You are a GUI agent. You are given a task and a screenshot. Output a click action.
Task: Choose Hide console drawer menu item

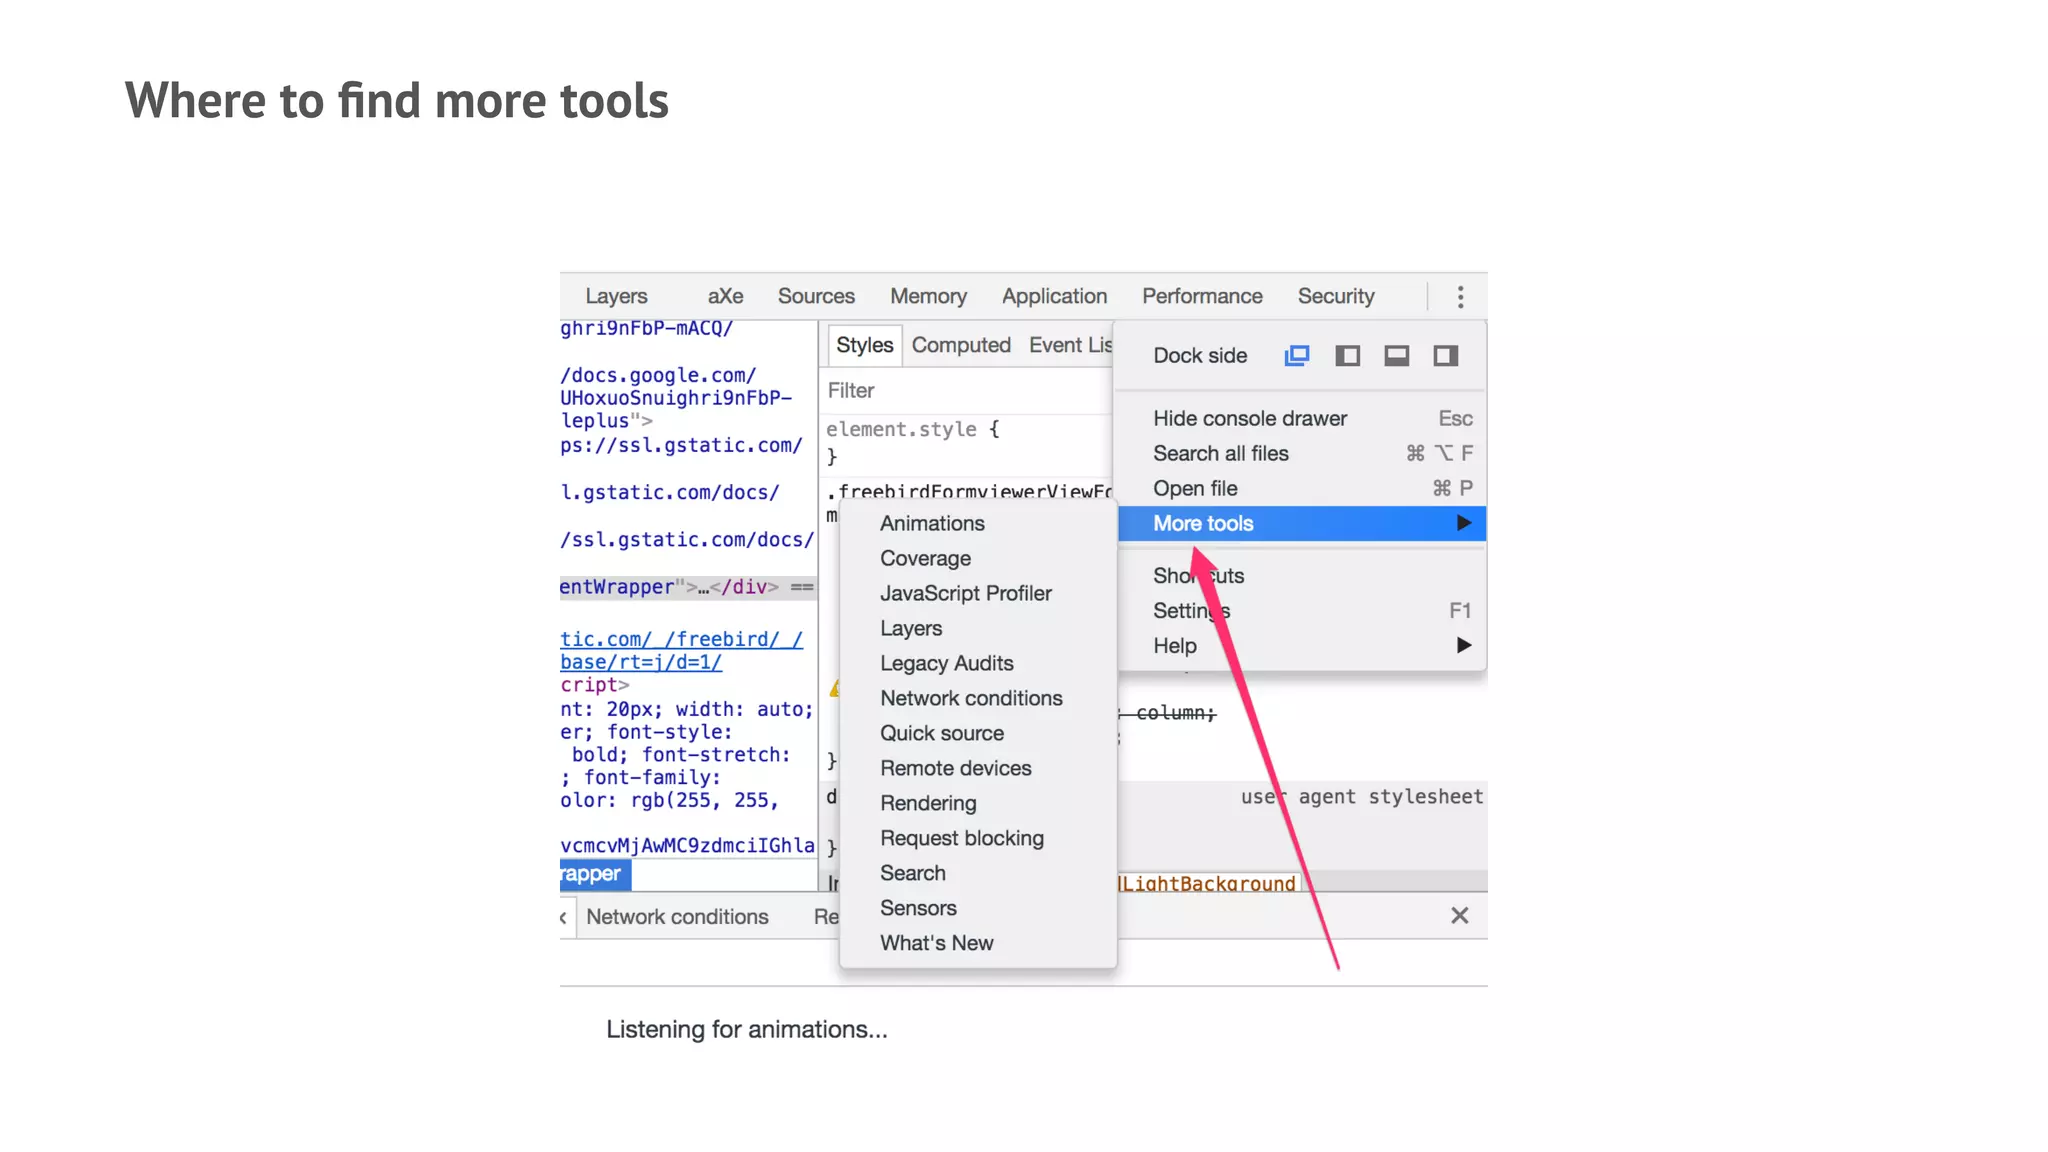[1301, 419]
